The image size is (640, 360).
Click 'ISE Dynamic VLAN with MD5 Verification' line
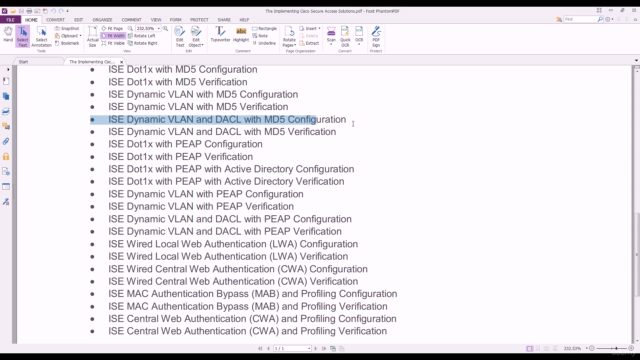[198, 107]
